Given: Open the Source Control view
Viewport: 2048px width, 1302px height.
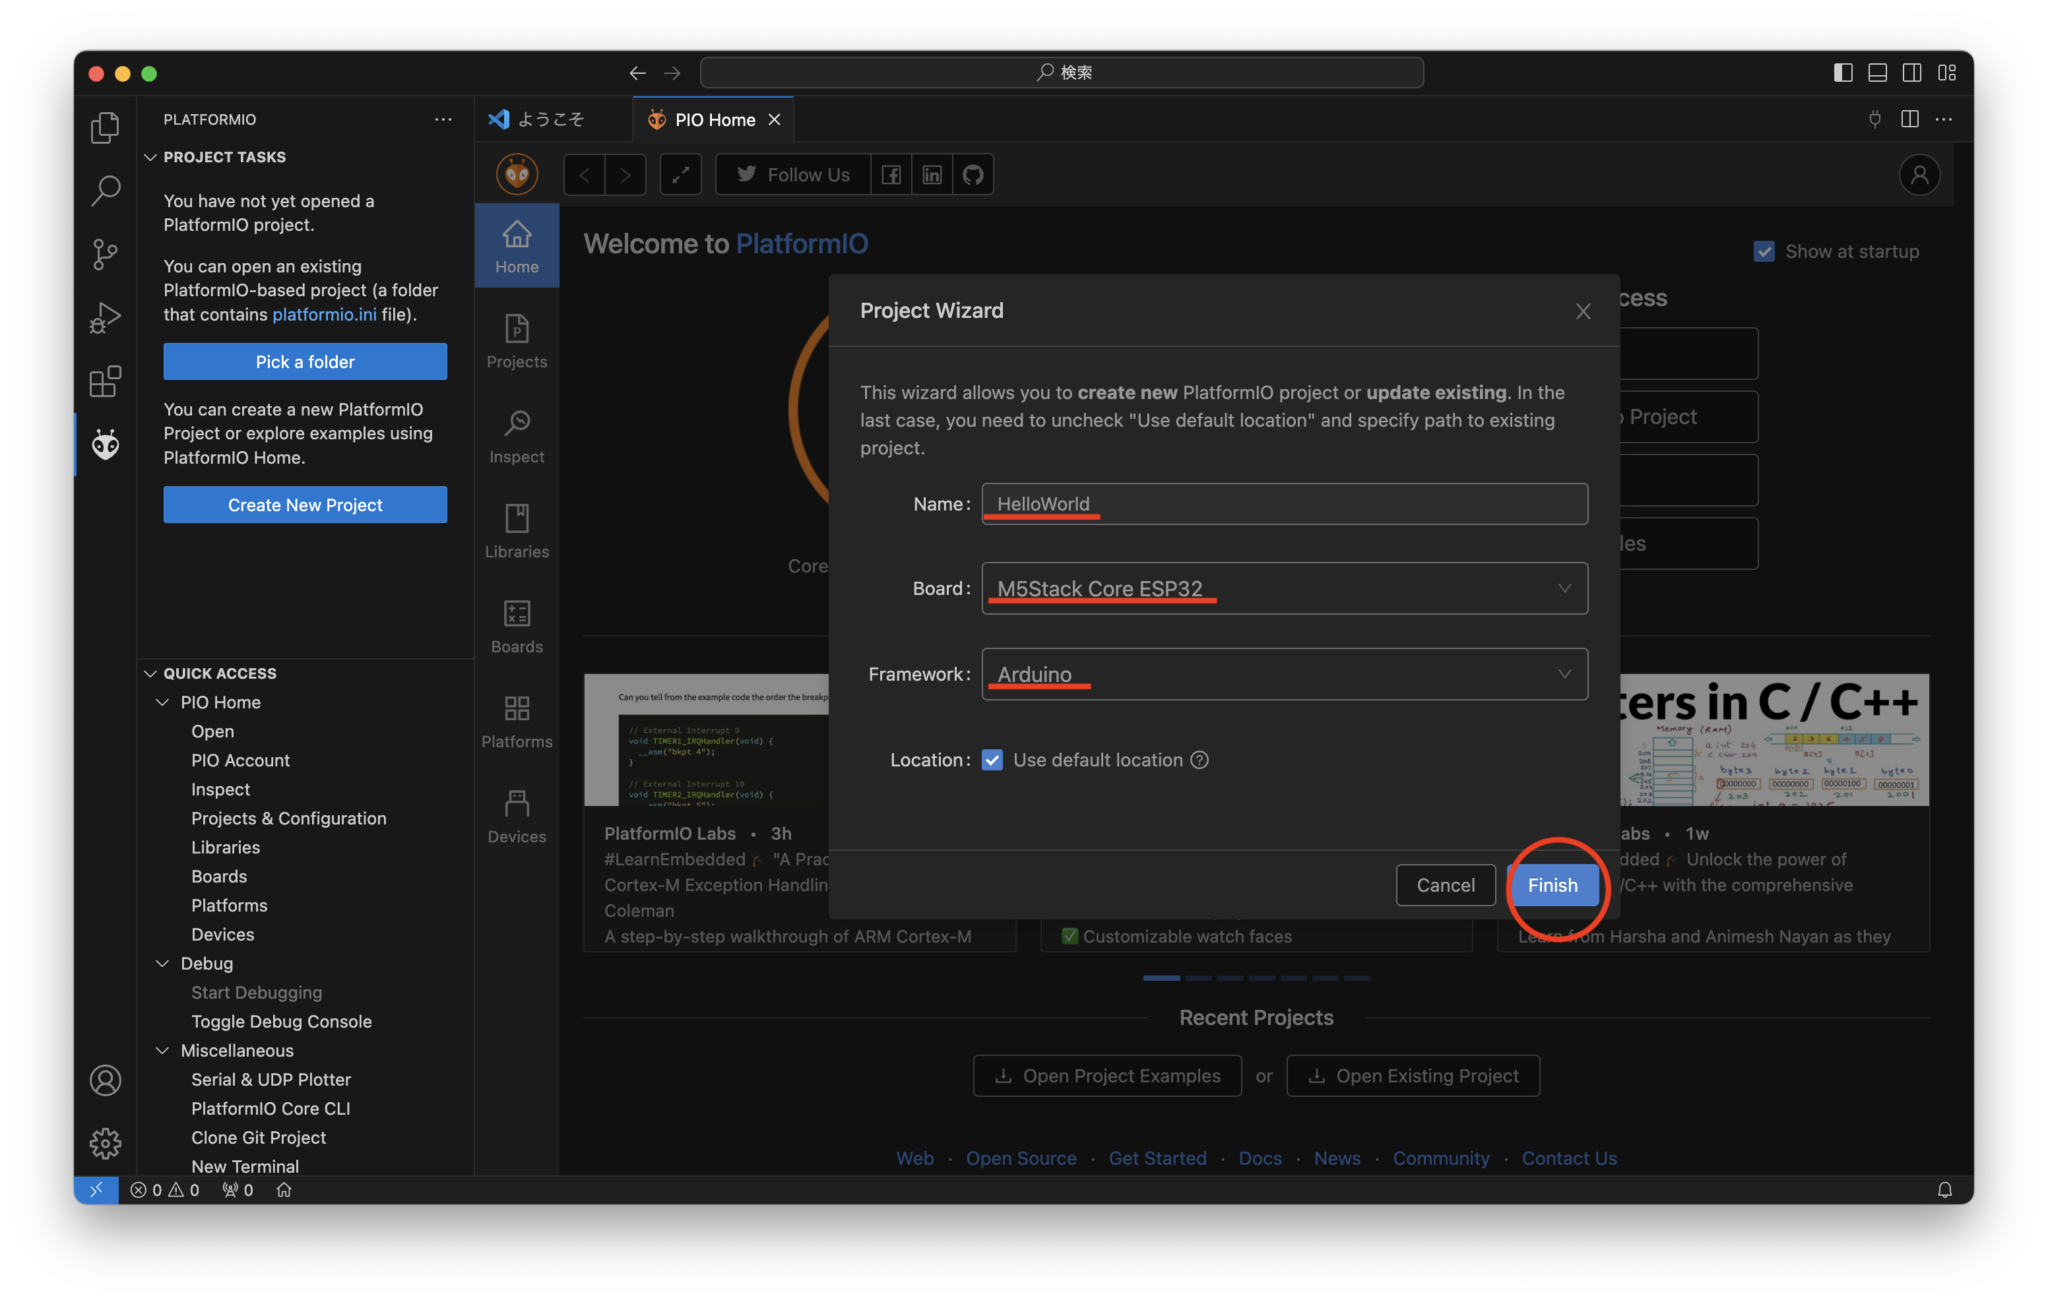Looking at the screenshot, I should click(x=105, y=254).
